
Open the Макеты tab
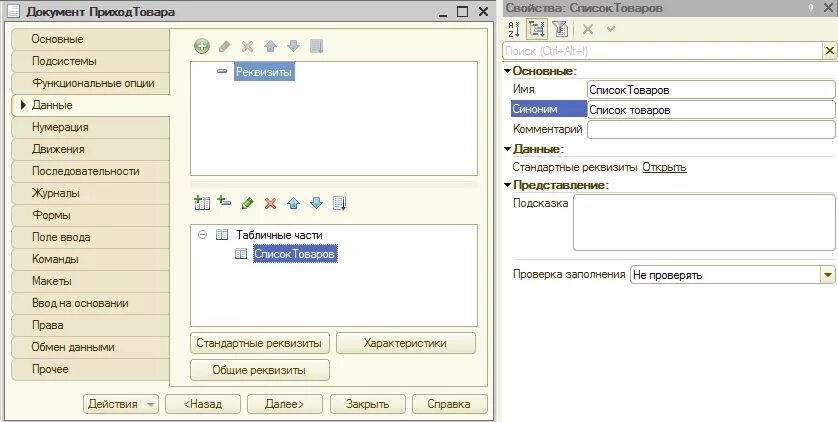[x=90, y=281]
